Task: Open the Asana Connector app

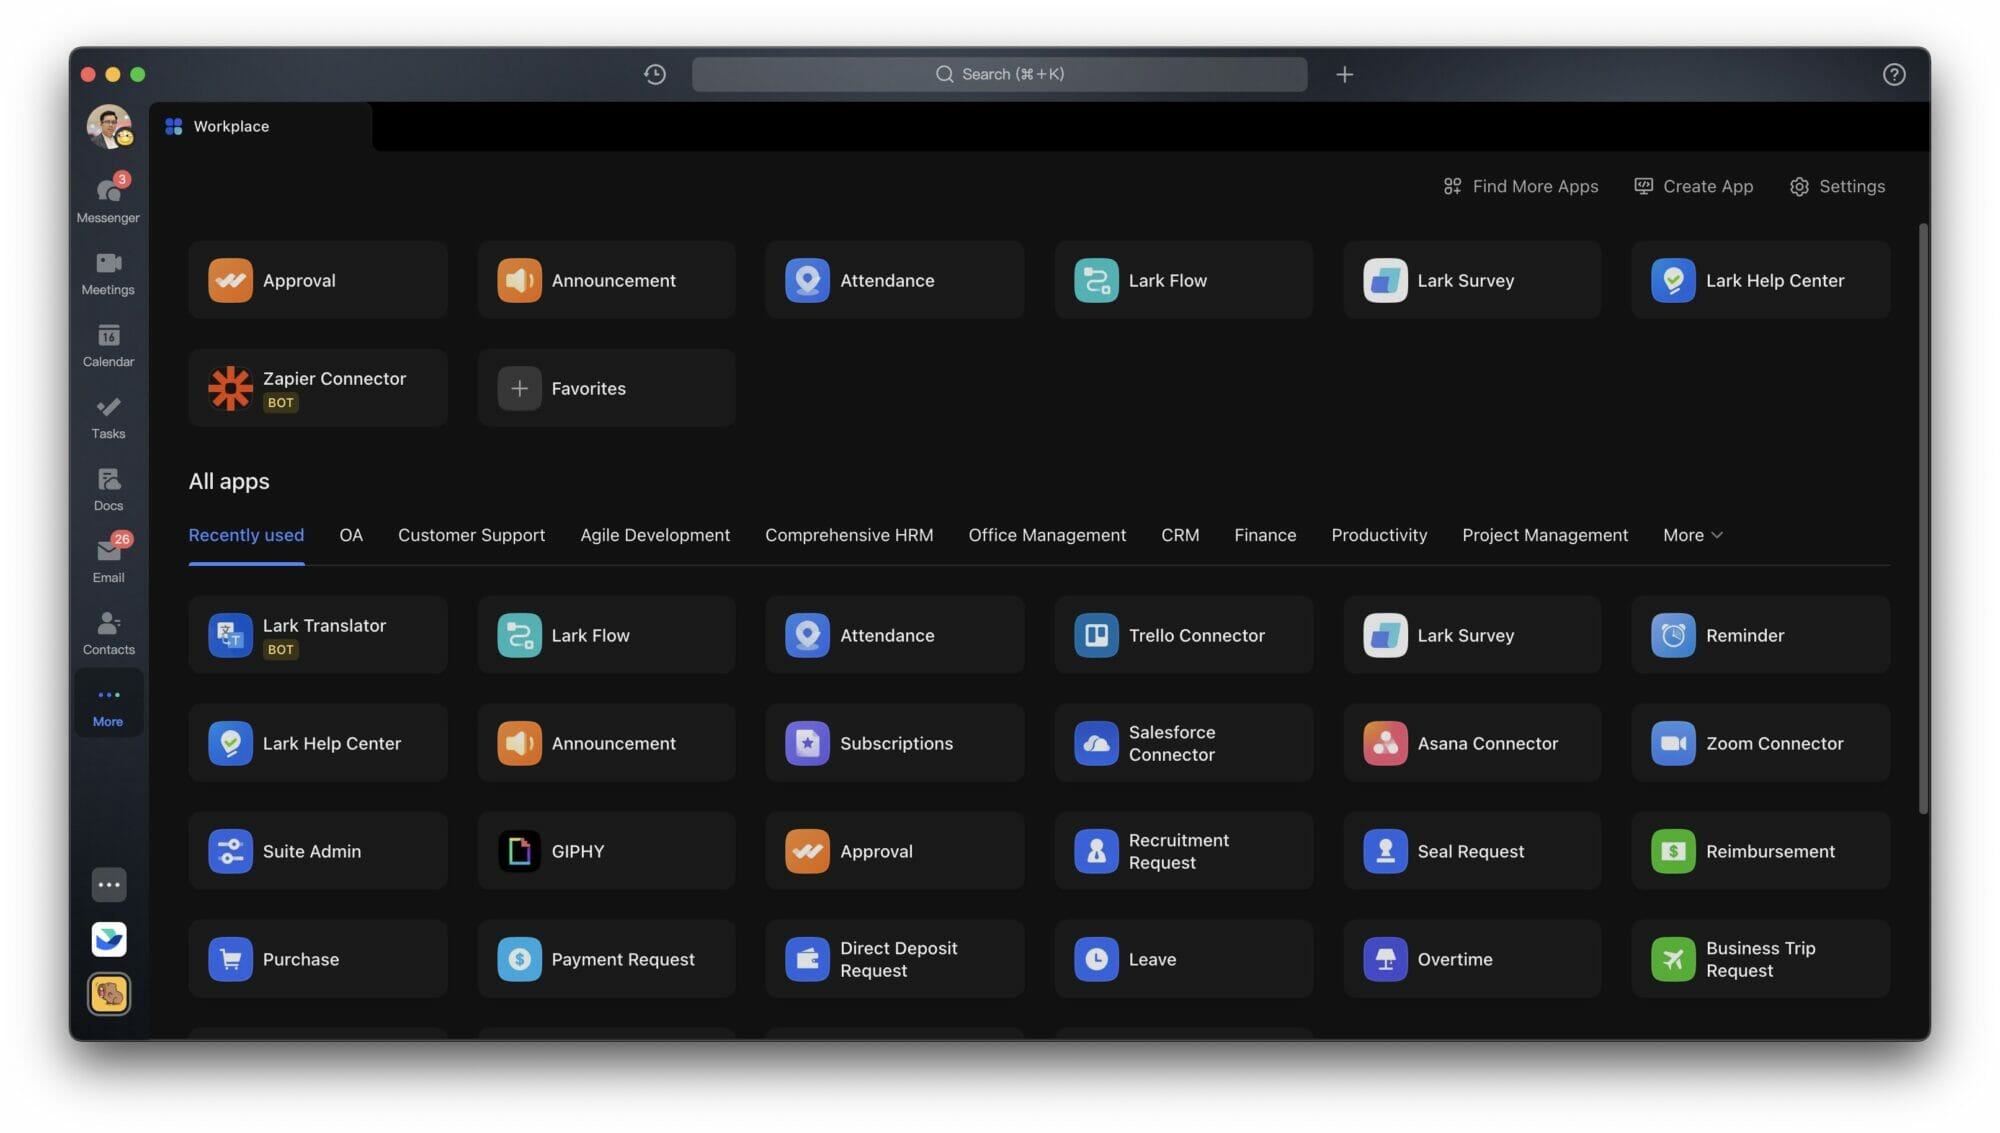Action: (x=1472, y=743)
